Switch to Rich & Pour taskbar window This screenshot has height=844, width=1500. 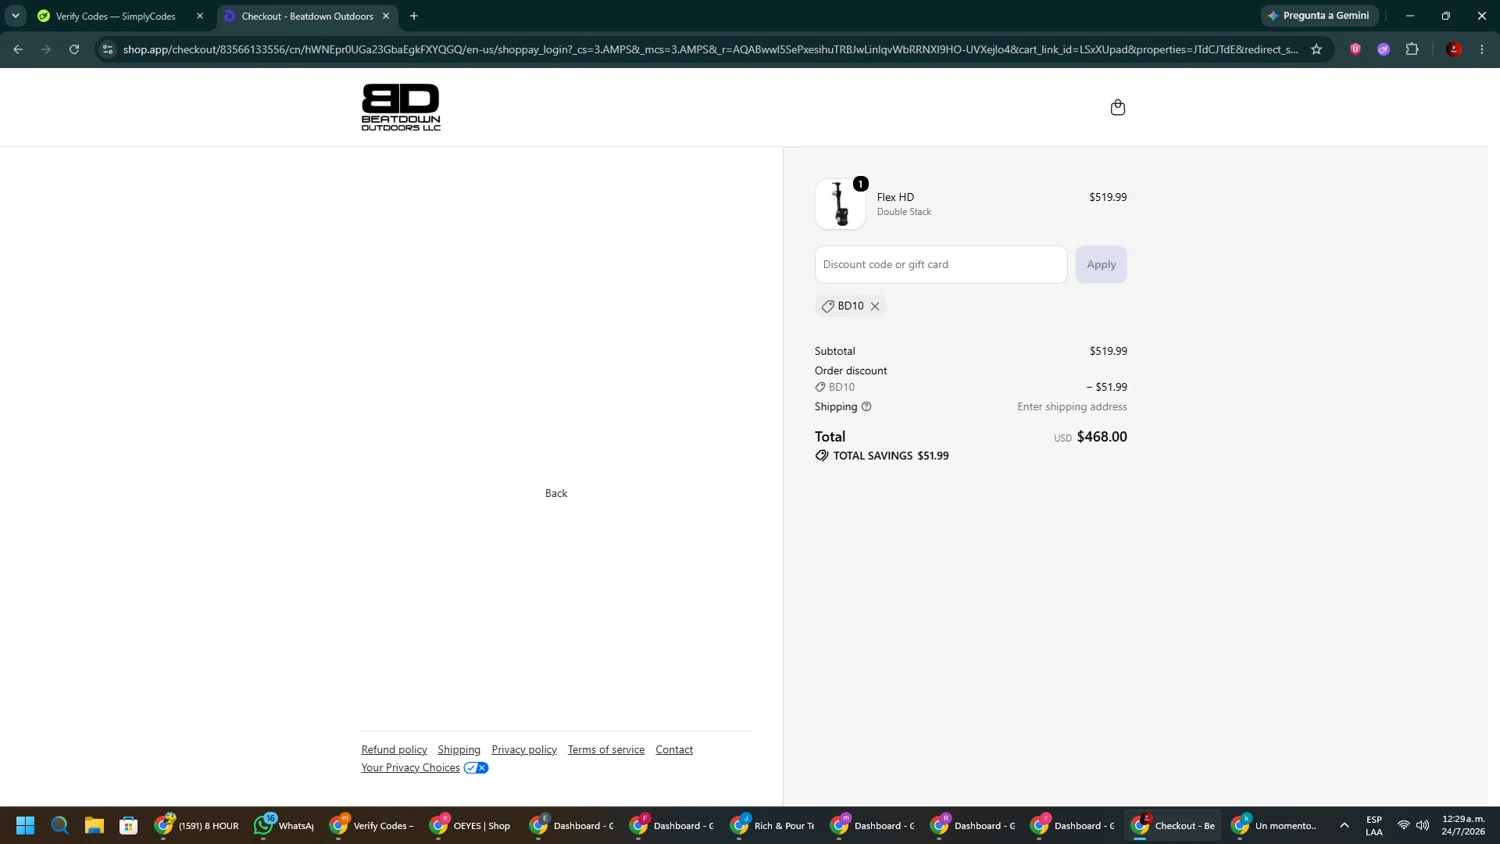coord(772,825)
